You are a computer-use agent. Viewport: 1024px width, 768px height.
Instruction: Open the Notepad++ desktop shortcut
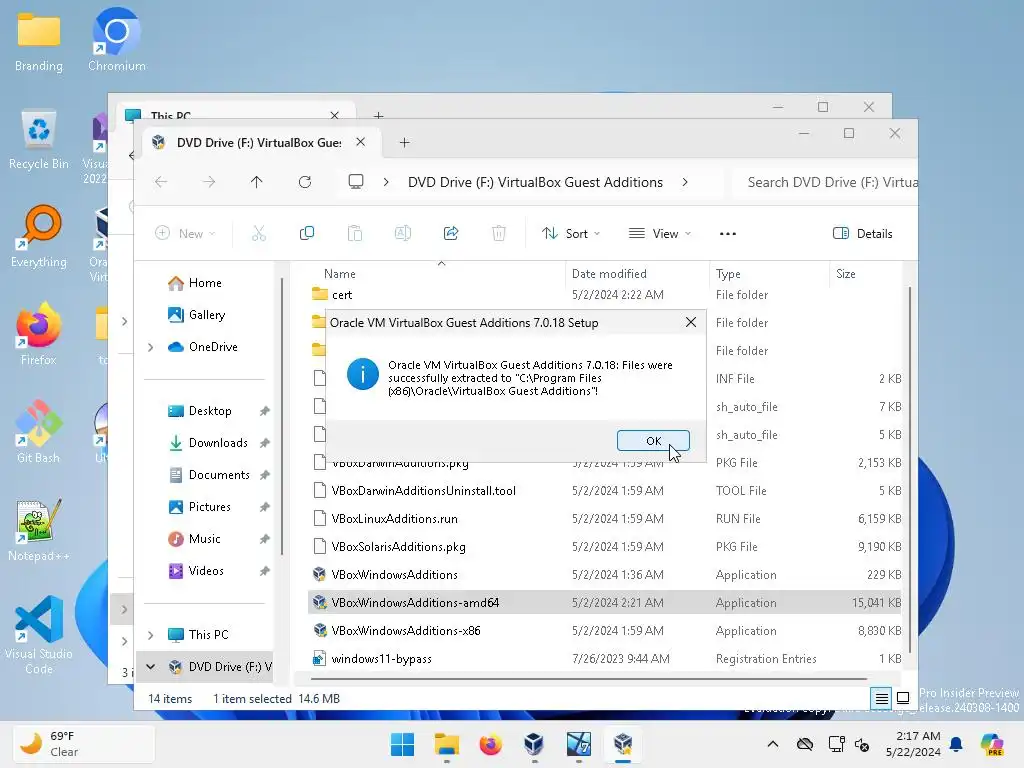(x=39, y=530)
